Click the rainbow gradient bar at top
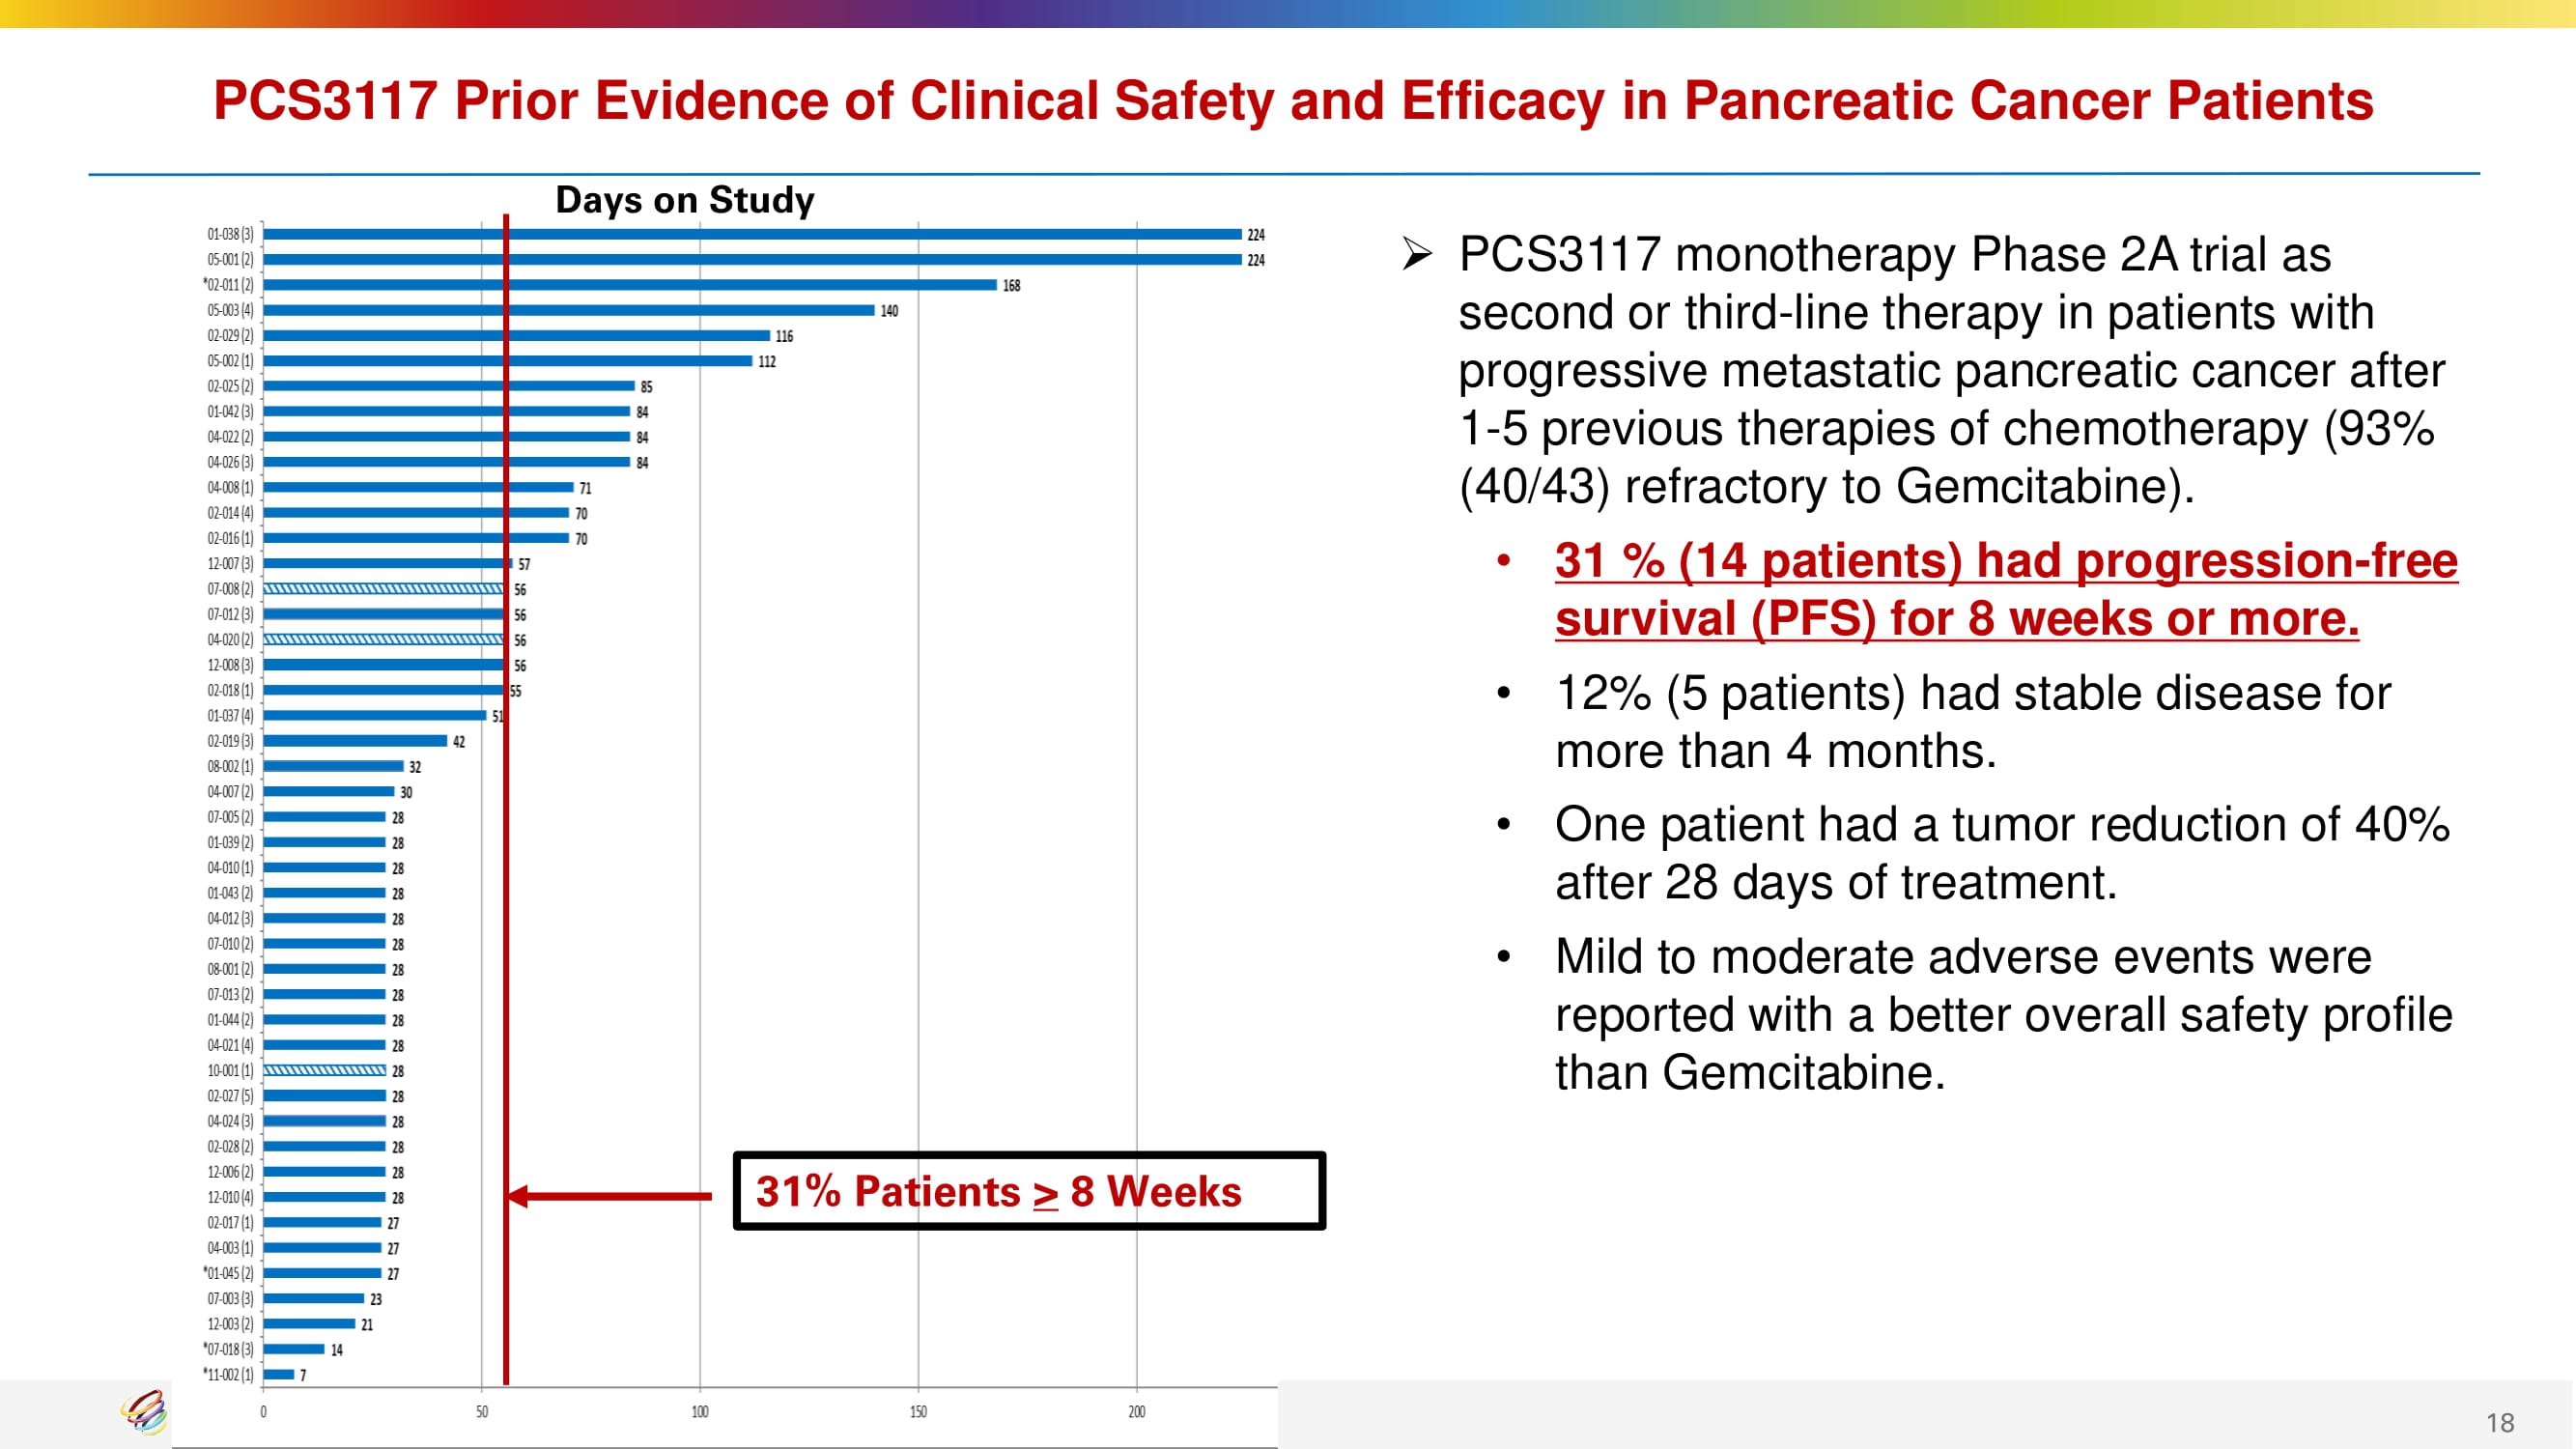 coord(1288,13)
